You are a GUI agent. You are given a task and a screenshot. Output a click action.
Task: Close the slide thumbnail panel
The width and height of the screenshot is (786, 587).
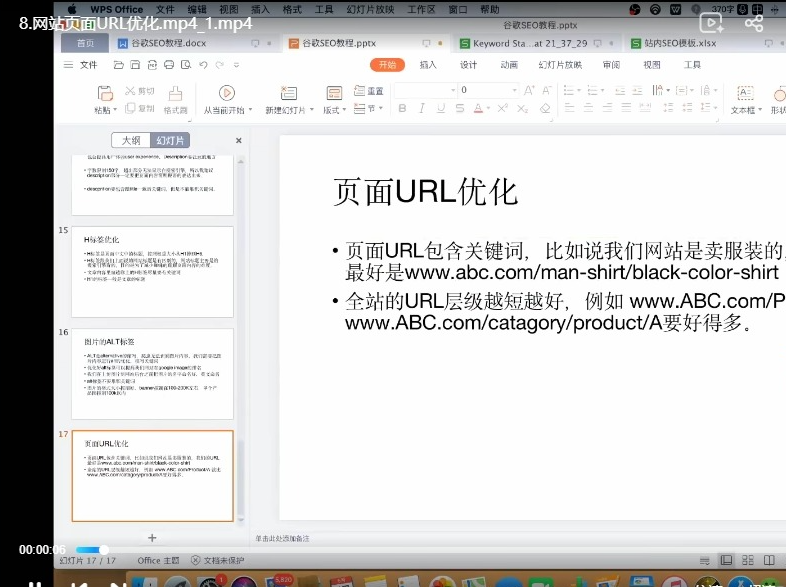coord(239,140)
